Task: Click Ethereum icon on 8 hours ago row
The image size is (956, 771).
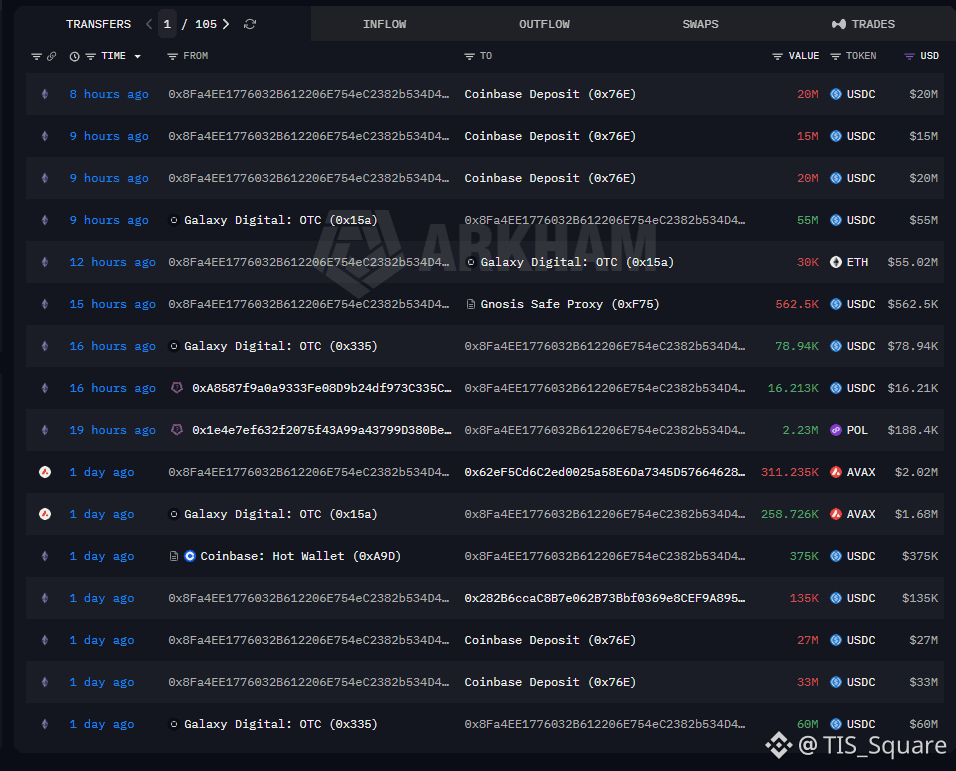Action: (45, 94)
